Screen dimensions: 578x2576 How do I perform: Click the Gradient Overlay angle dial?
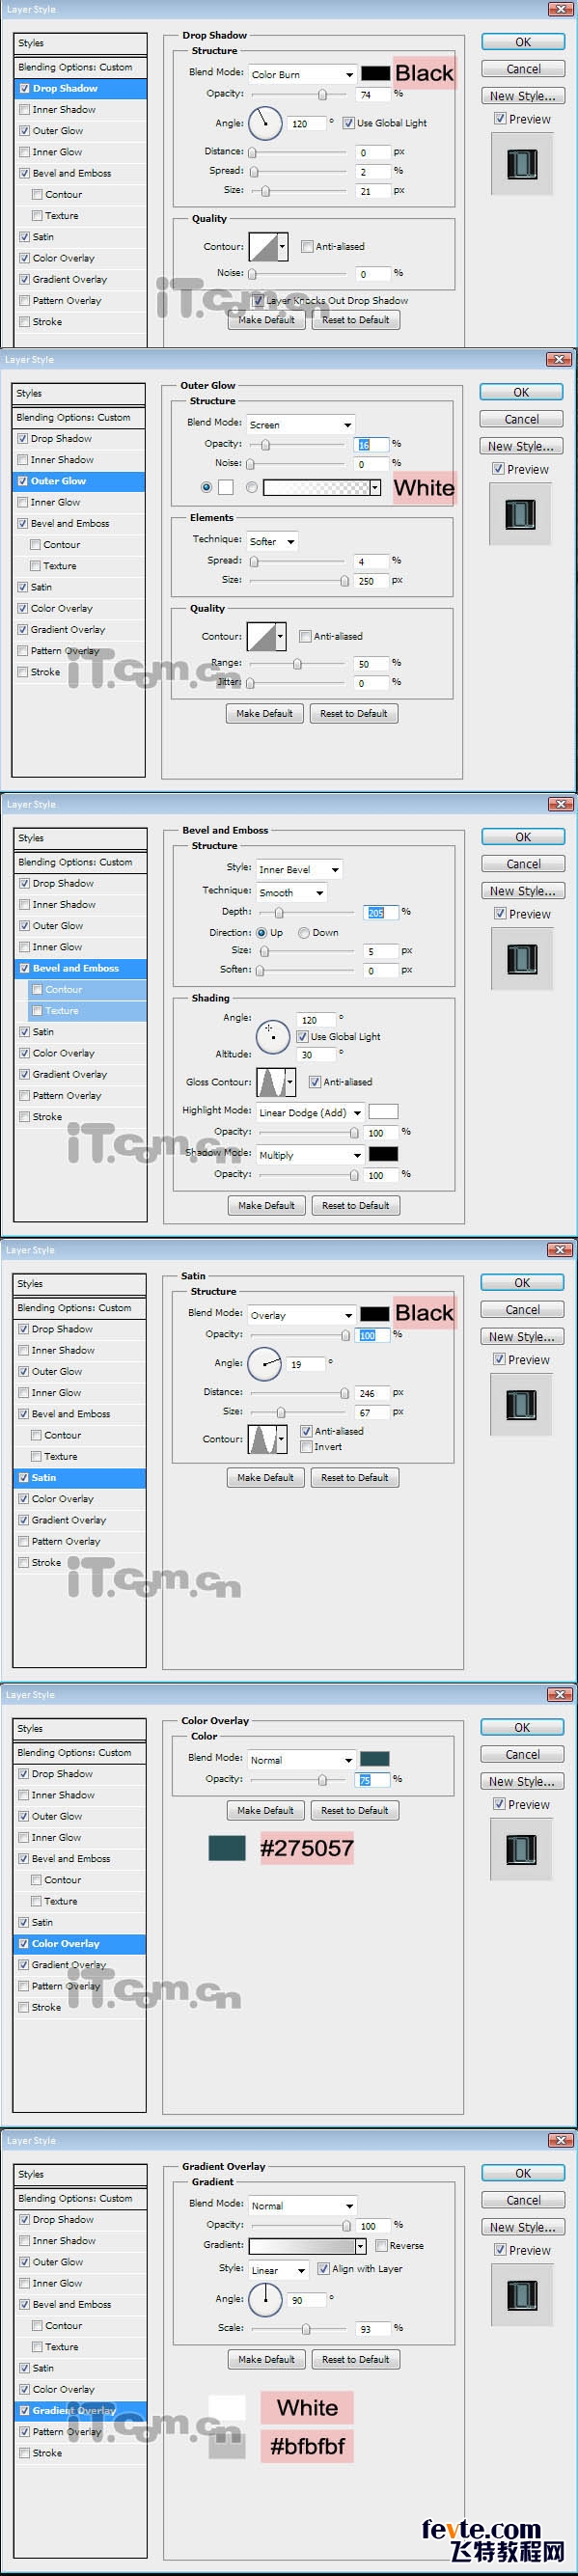(265, 2299)
